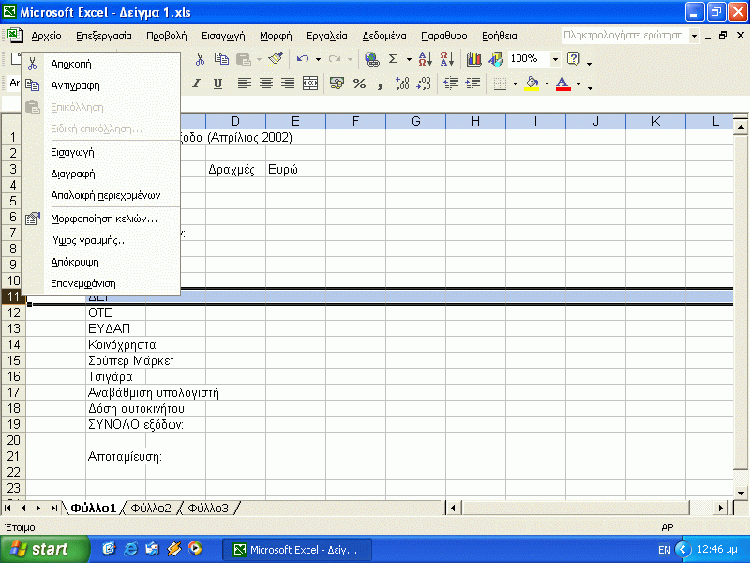Click the Redo arrow icon
750x563 pixels.
(x=334, y=59)
